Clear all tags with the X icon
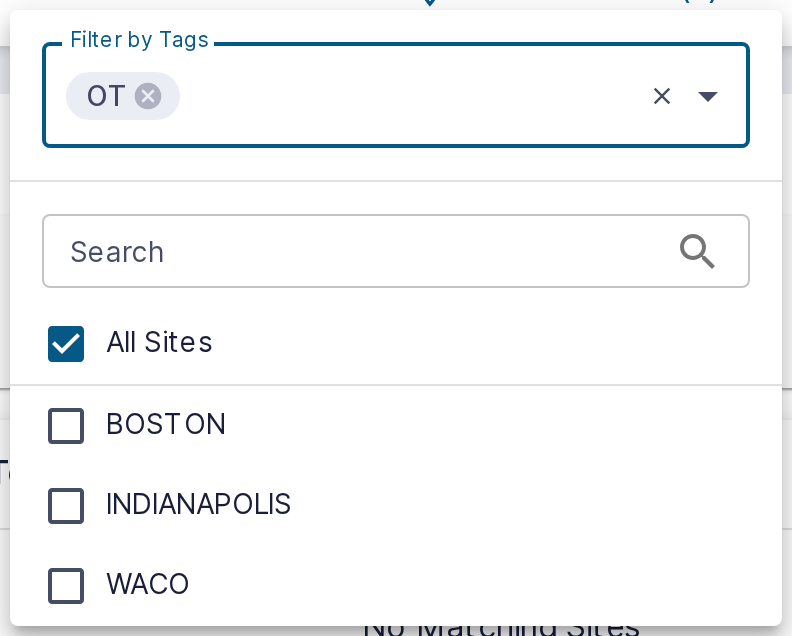The width and height of the screenshot is (792, 636). [662, 96]
